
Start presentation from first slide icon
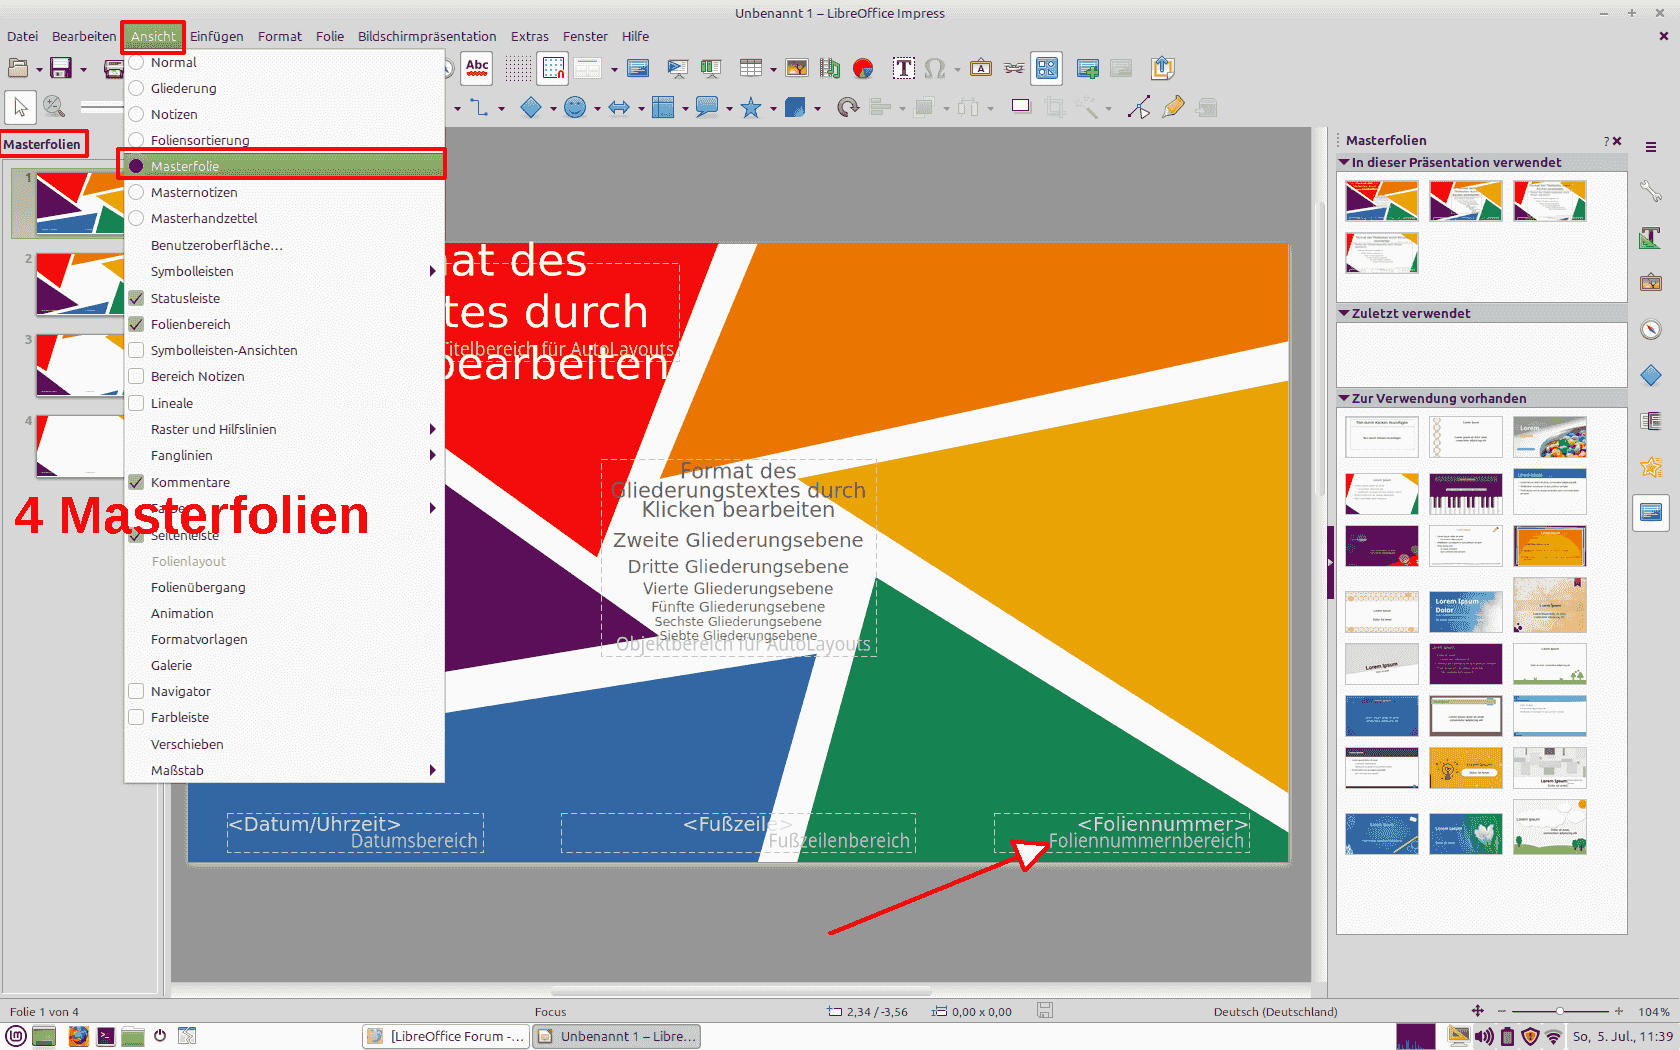[677, 68]
